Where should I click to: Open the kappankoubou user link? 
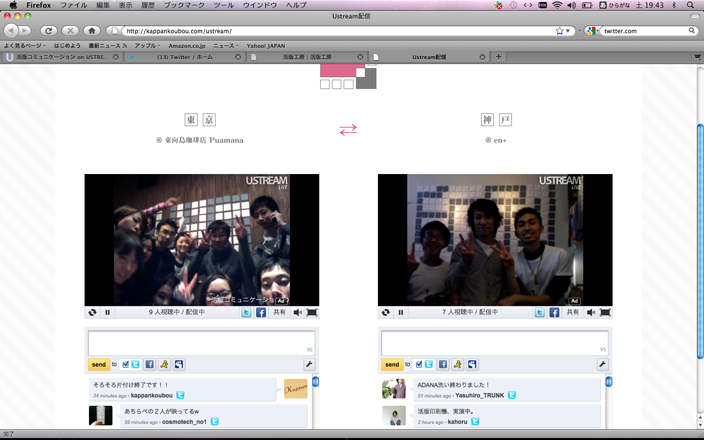point(151,395)
